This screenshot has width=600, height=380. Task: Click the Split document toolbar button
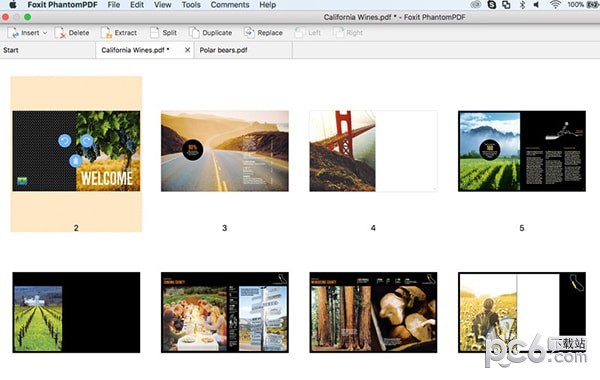[163, 33]
